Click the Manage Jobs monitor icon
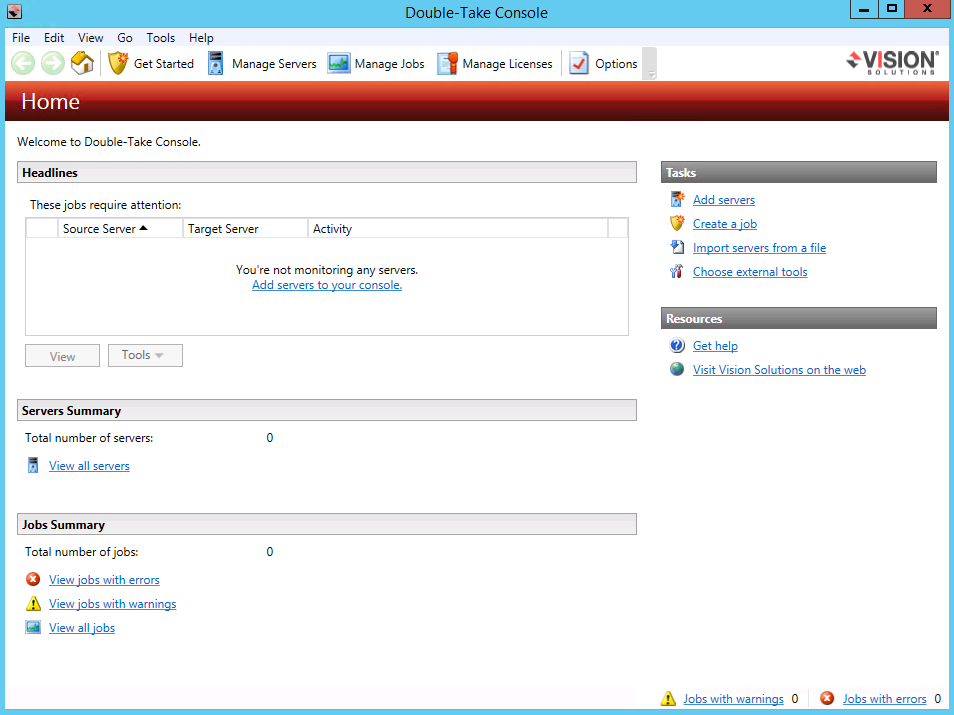954x715 pixels. [x=339, y=63]
